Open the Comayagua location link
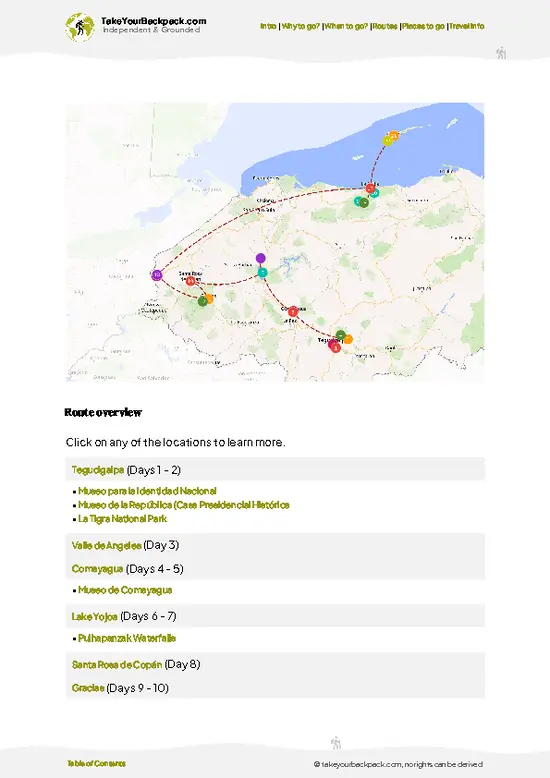 (97, 569)
